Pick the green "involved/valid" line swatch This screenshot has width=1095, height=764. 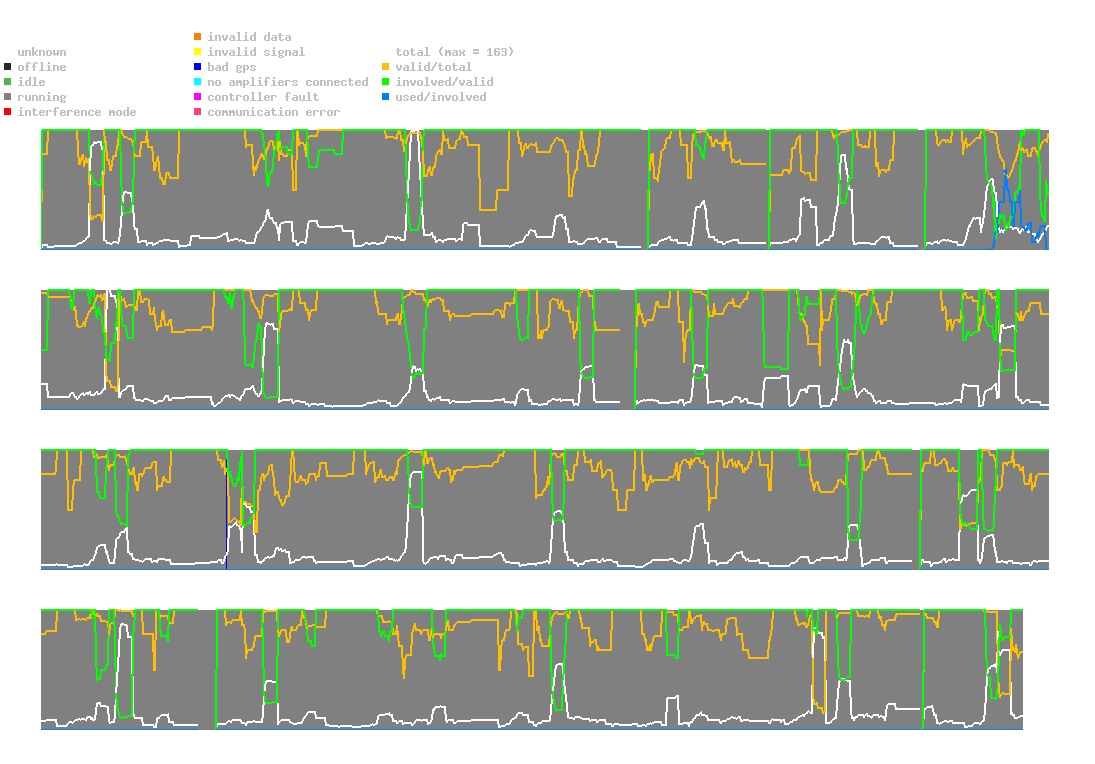(x=386, y=82)
